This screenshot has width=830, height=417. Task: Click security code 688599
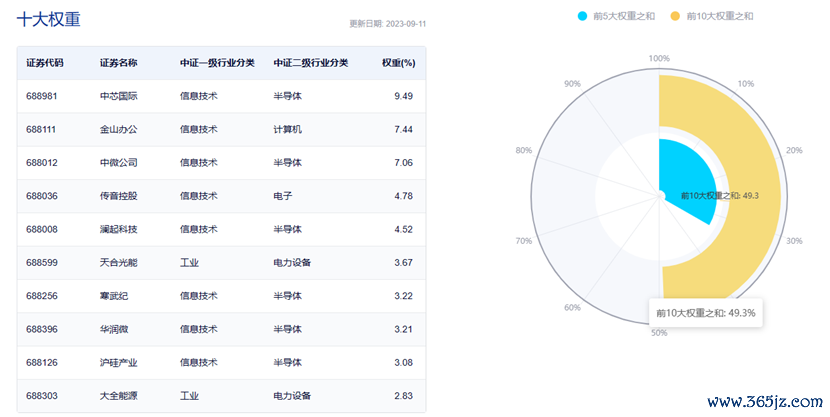pyautogui.click(x=42, y=263)
